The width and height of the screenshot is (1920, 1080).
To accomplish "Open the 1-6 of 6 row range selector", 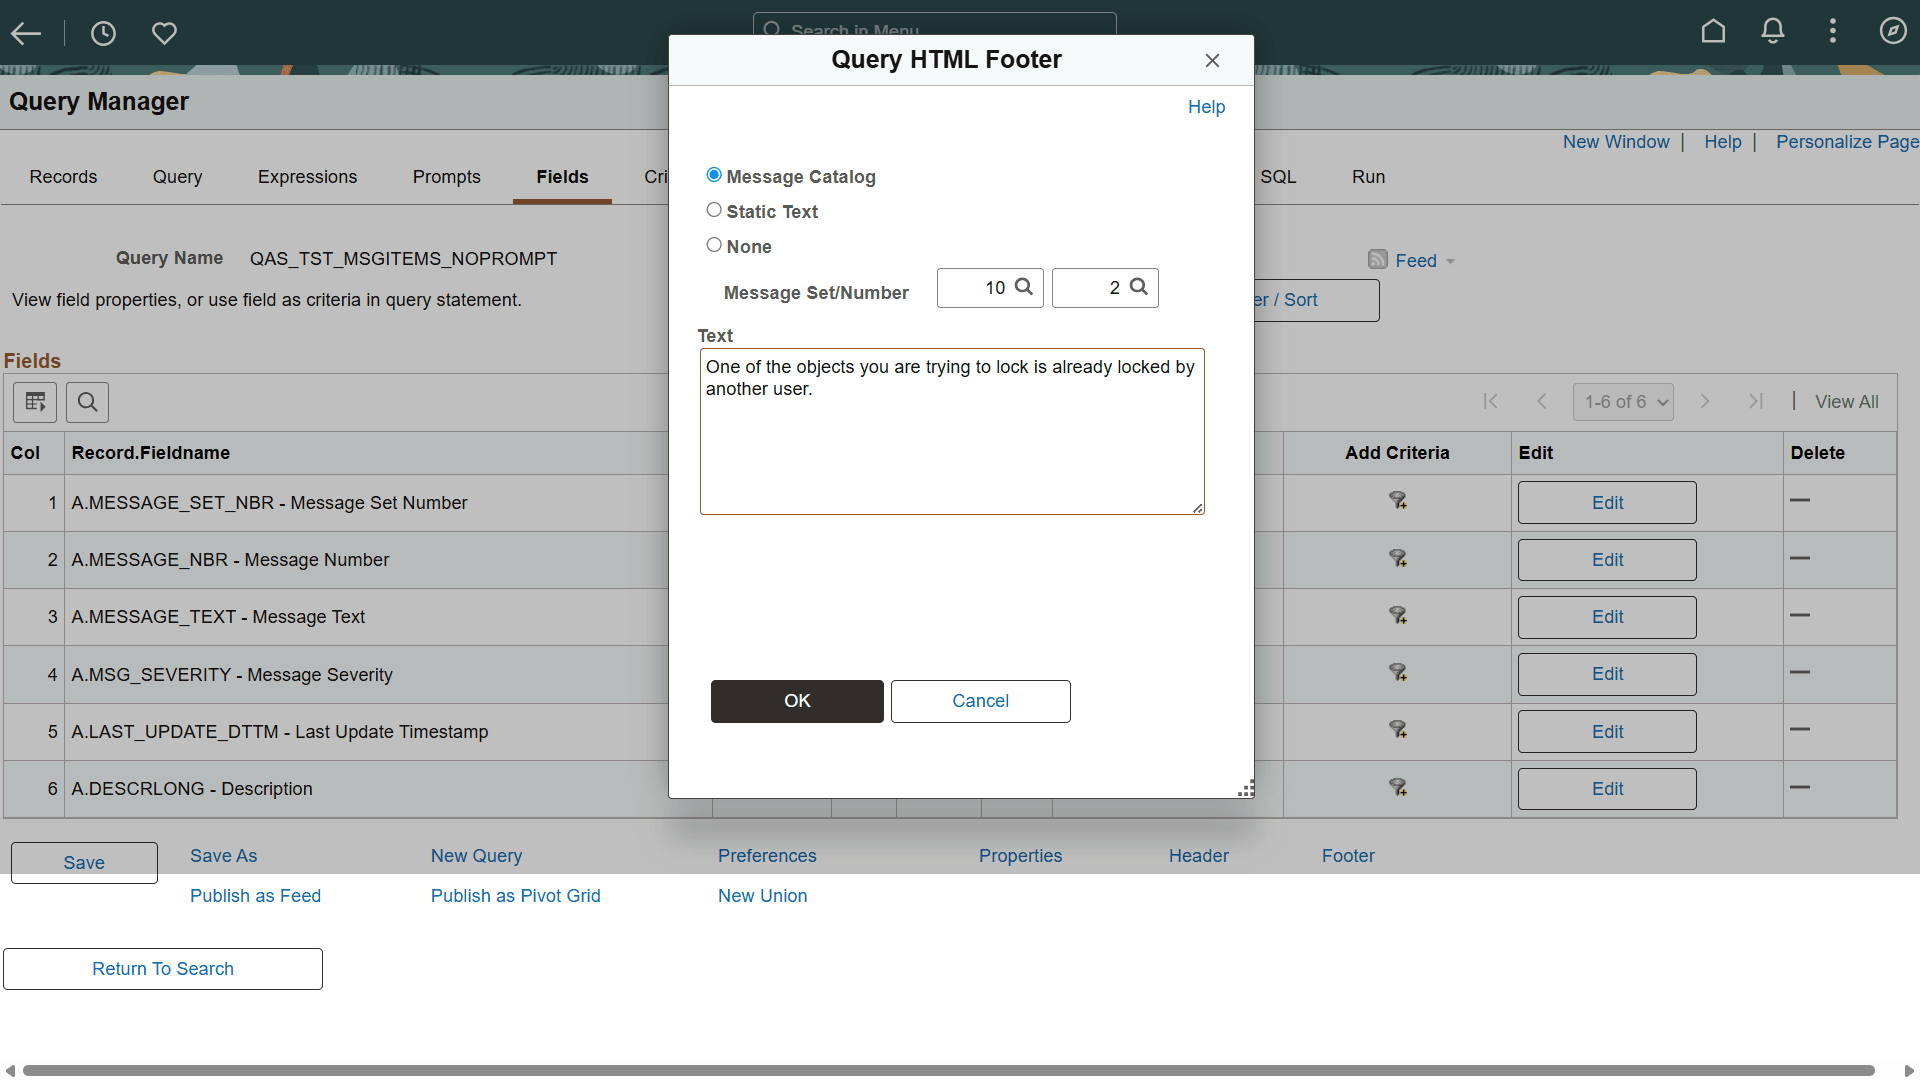I will pyautogui.click(x=1623, y=401).
